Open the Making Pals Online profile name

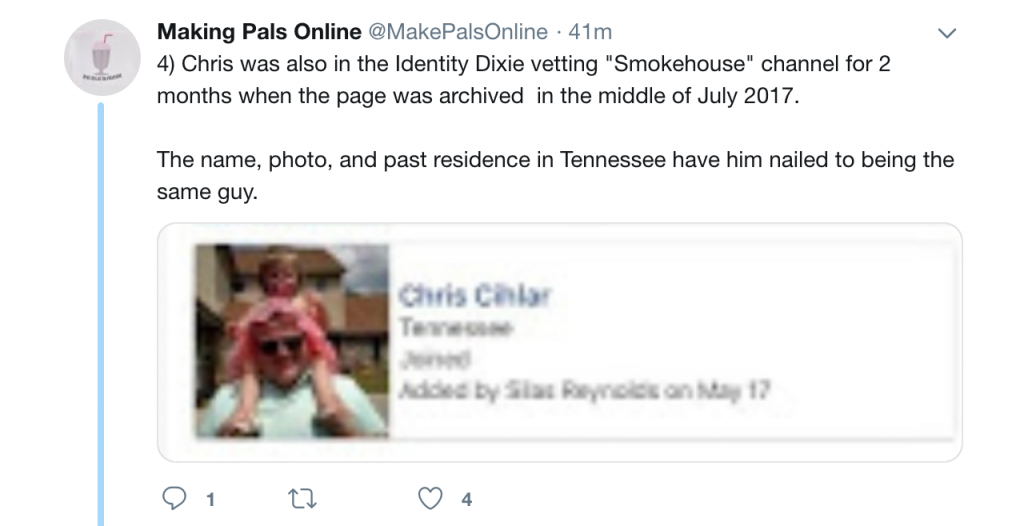[x=259, y=31]
